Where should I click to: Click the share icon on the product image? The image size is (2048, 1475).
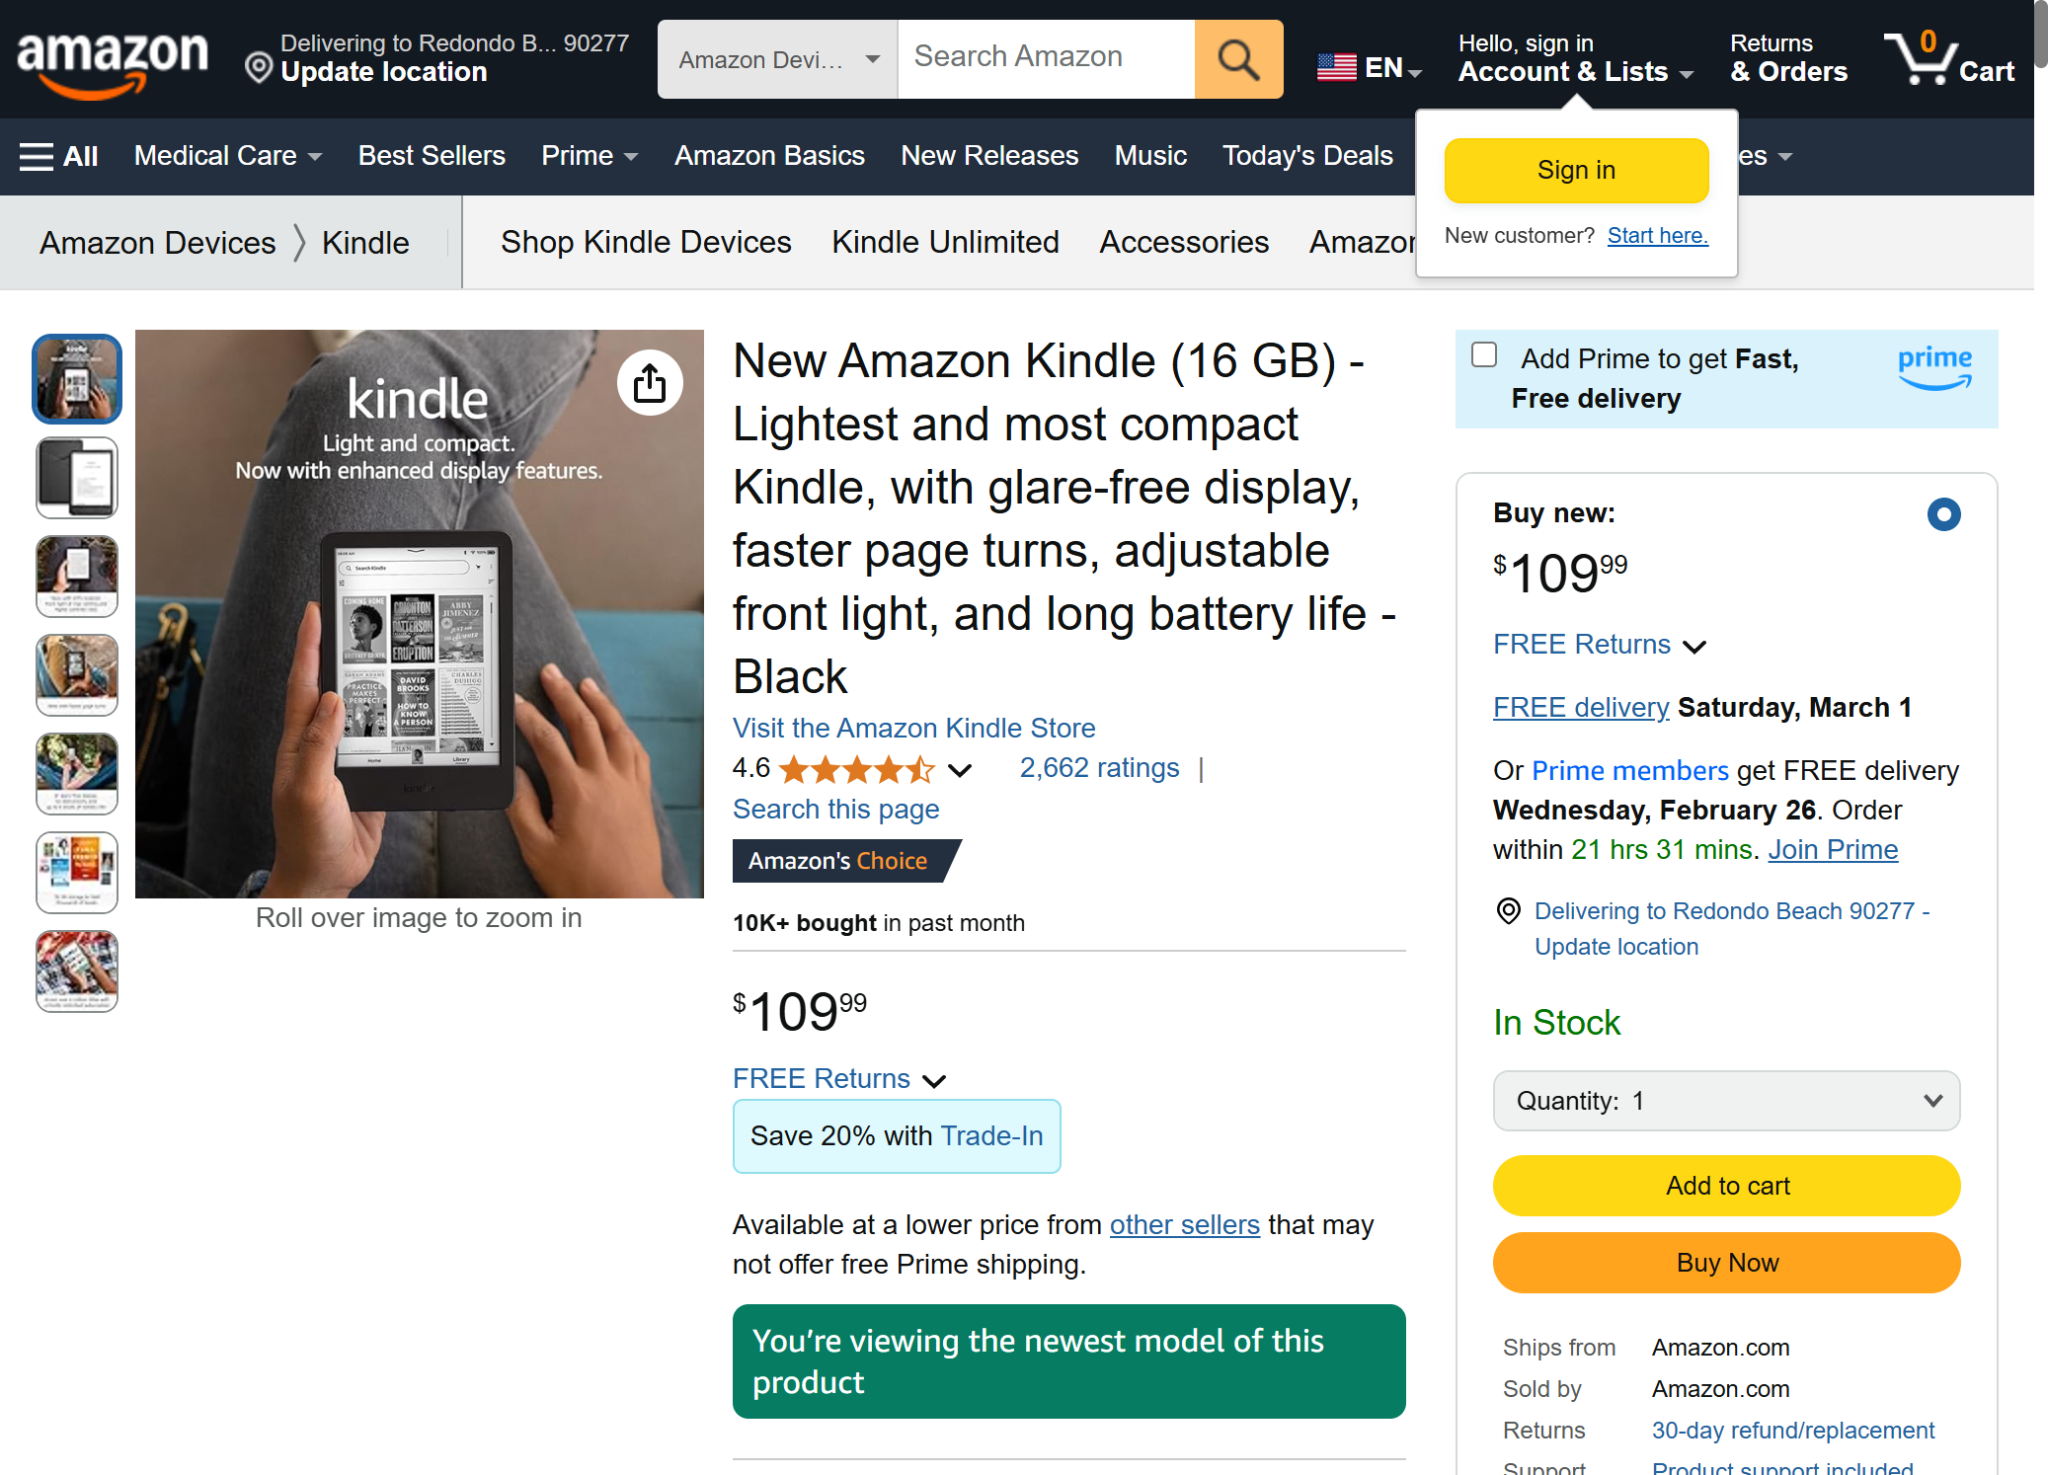(x=649, y=382)
